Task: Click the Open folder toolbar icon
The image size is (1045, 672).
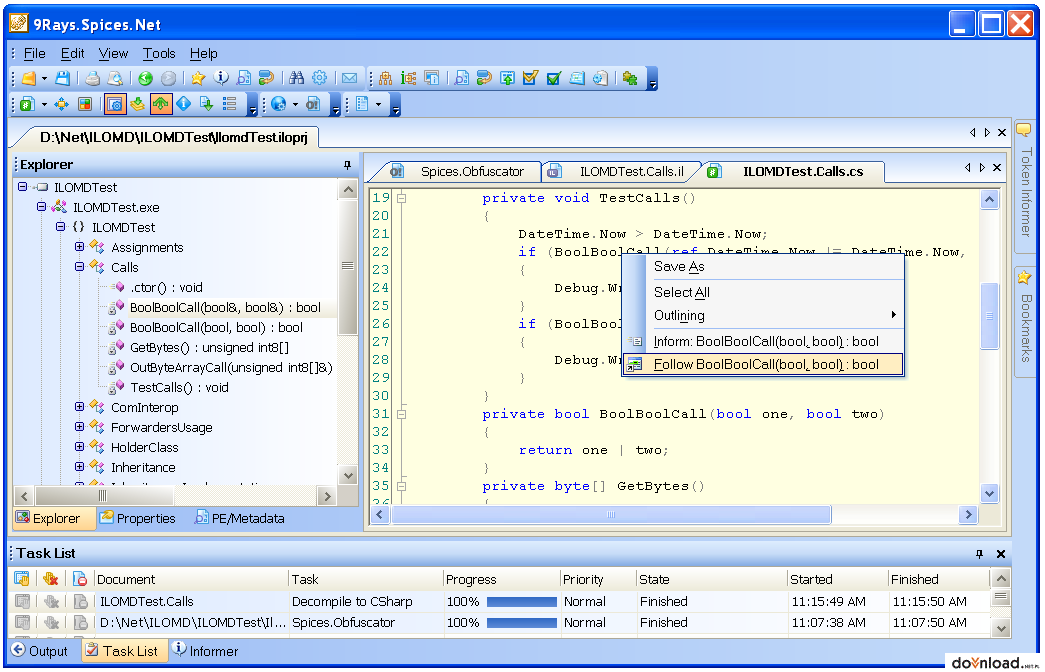Action: (28, 79)
